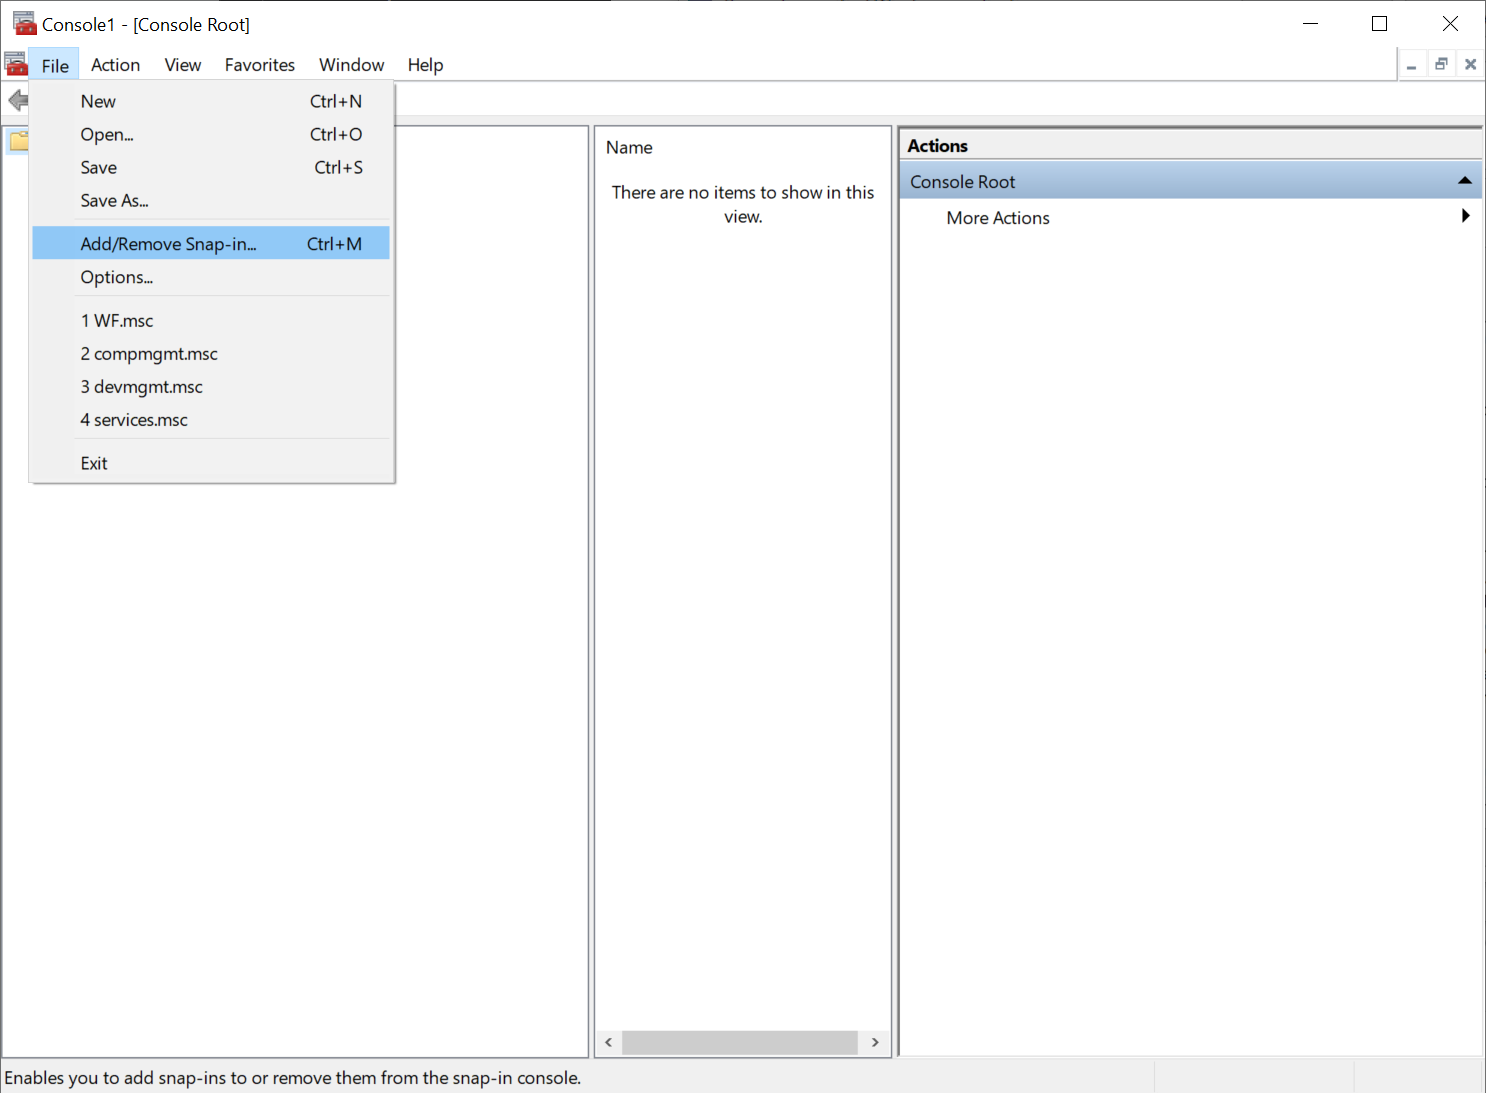Choose Save As in the File menu
Image resolution: width=1486 pixels, height=1093 pixels.
tap(114, 200)
